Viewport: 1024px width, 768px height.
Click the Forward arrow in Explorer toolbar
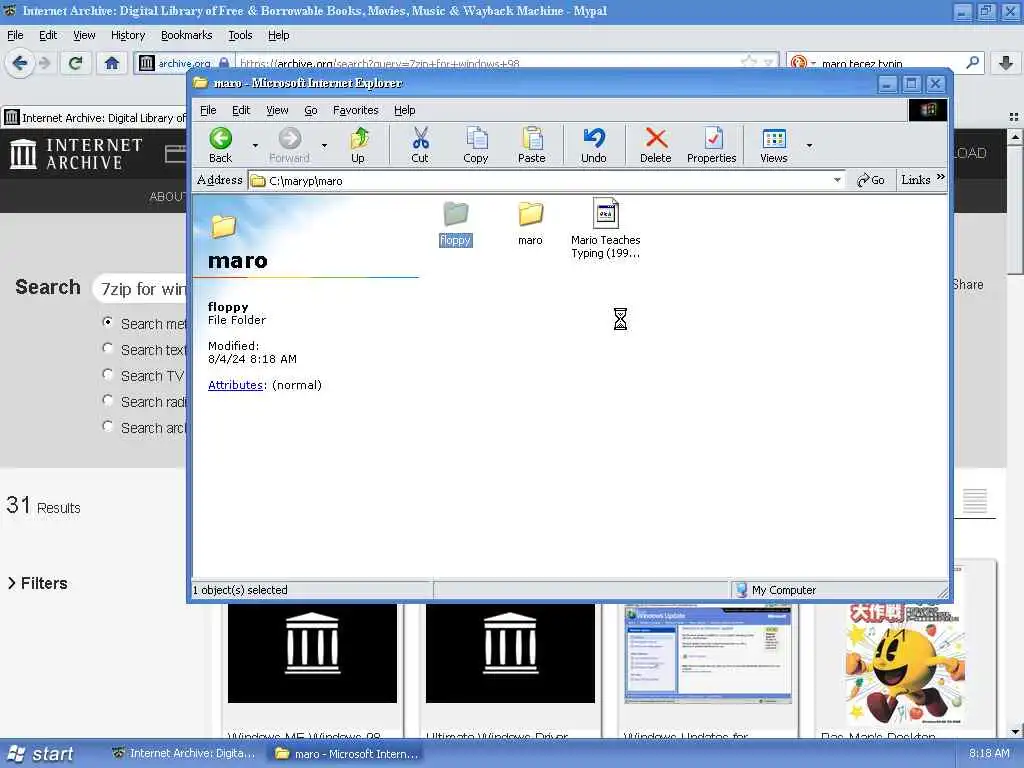point(289,145)
